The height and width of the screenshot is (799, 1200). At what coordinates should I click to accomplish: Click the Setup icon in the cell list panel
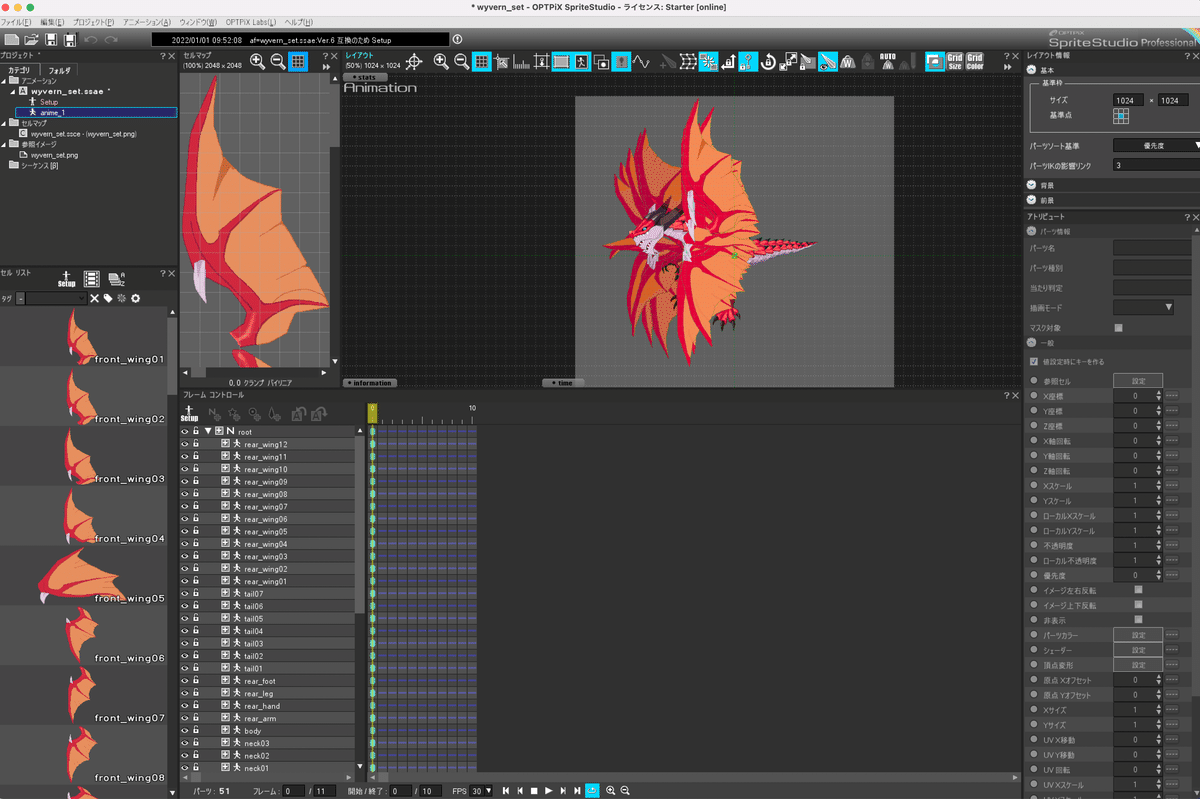click(x=67, y=278)
